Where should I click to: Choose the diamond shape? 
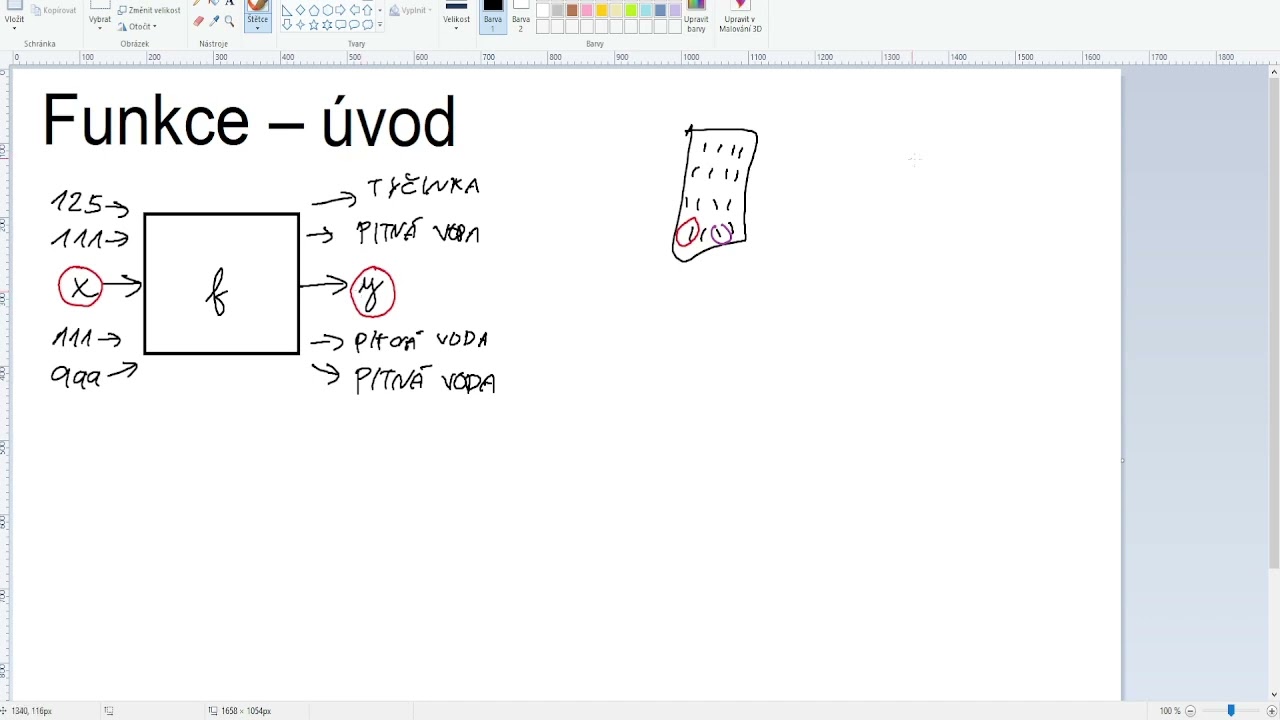click(x=300, y=10)
